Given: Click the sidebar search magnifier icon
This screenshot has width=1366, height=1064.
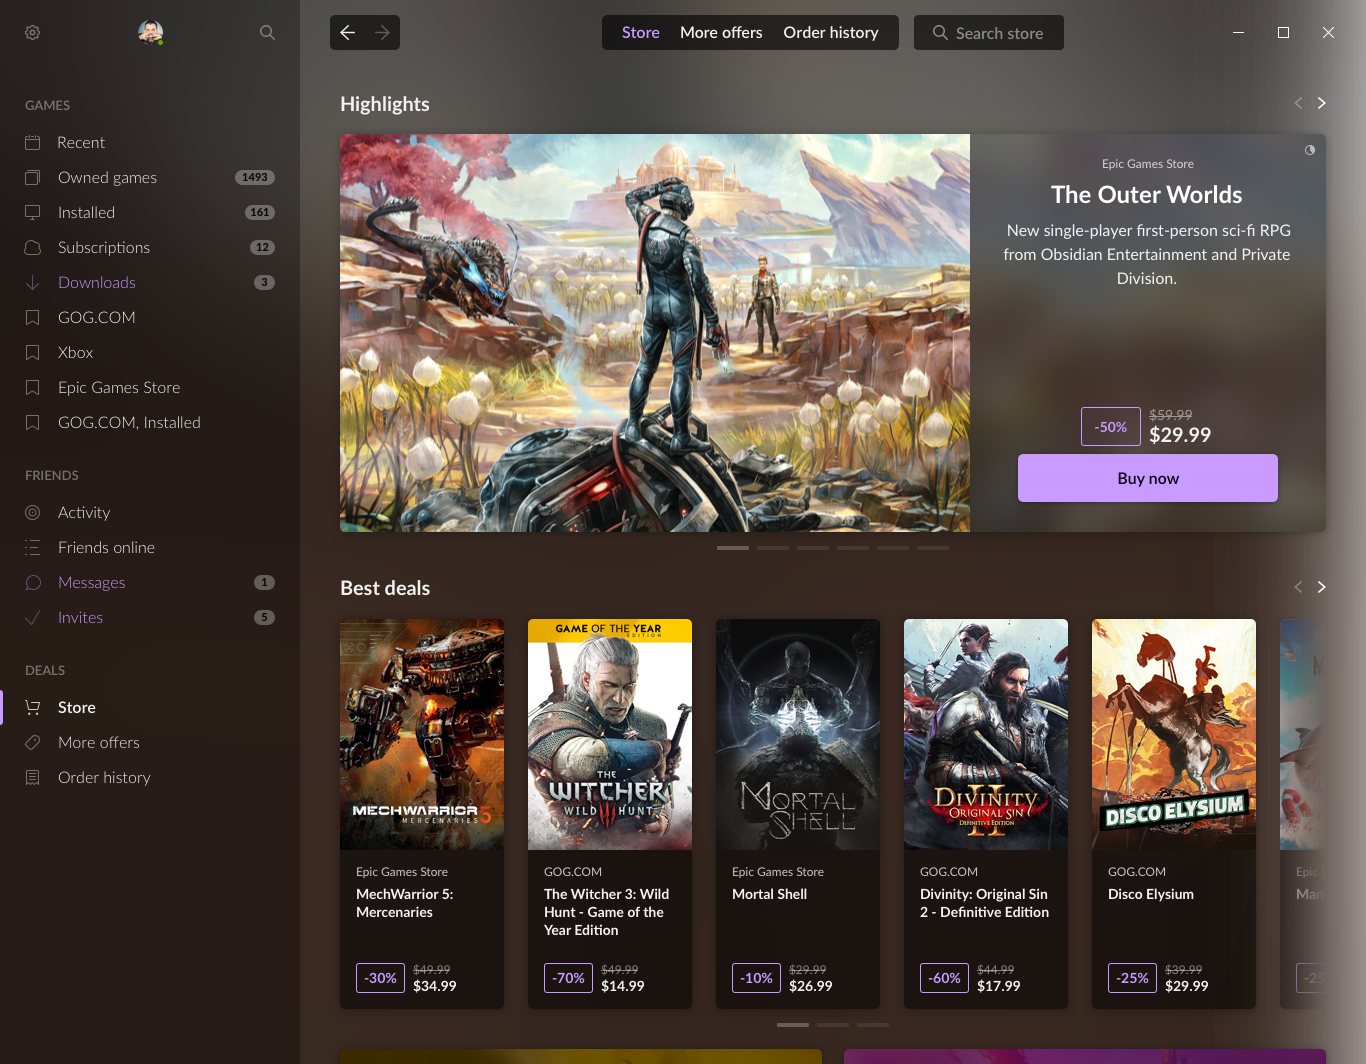Looking at the screenshot, I should [267, 33].
